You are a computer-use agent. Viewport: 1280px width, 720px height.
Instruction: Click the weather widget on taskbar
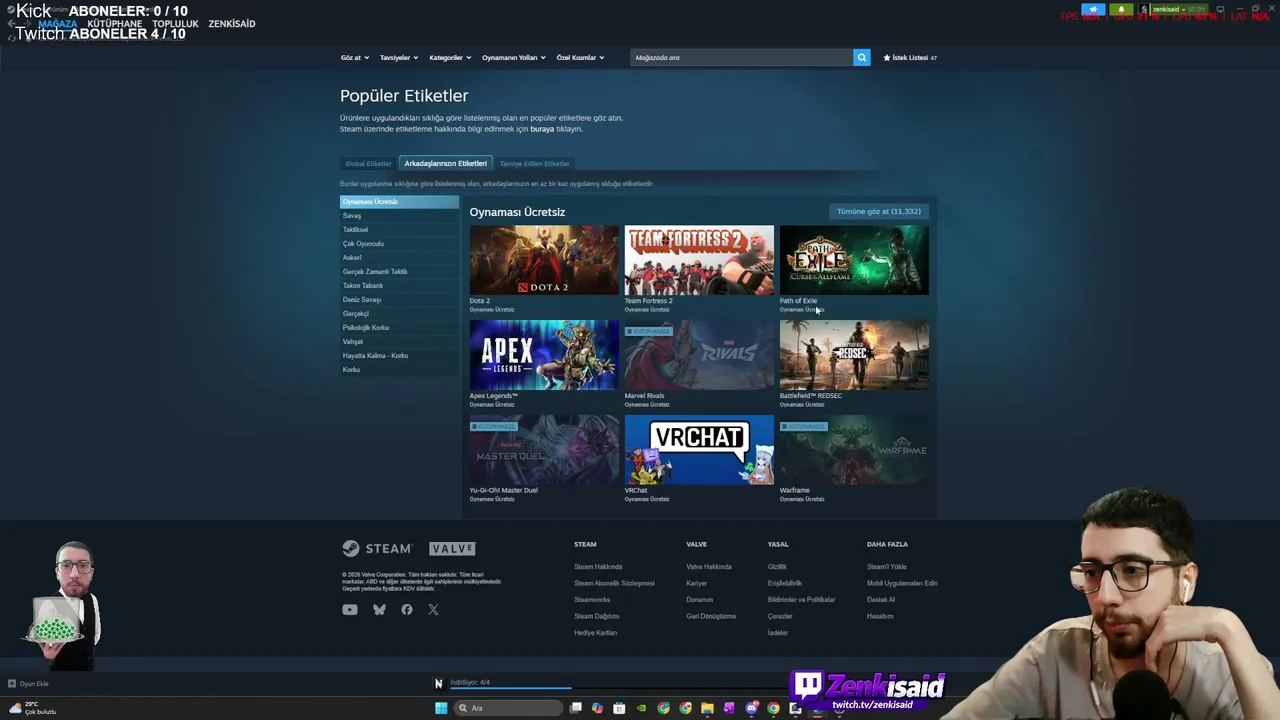[x=32, y=708]
